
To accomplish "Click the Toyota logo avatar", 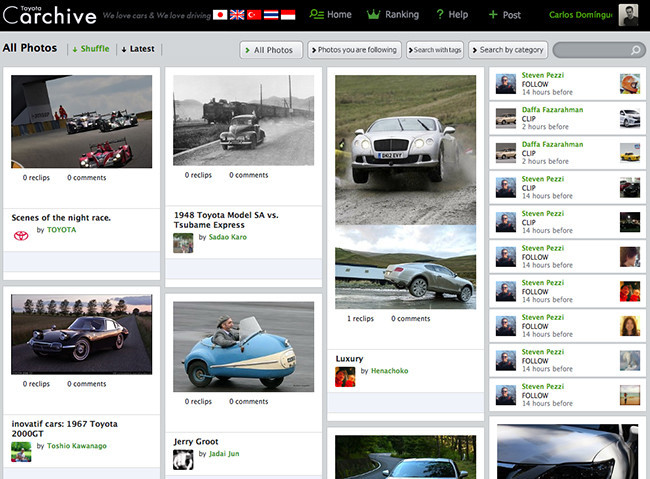I will pos(21,236).
